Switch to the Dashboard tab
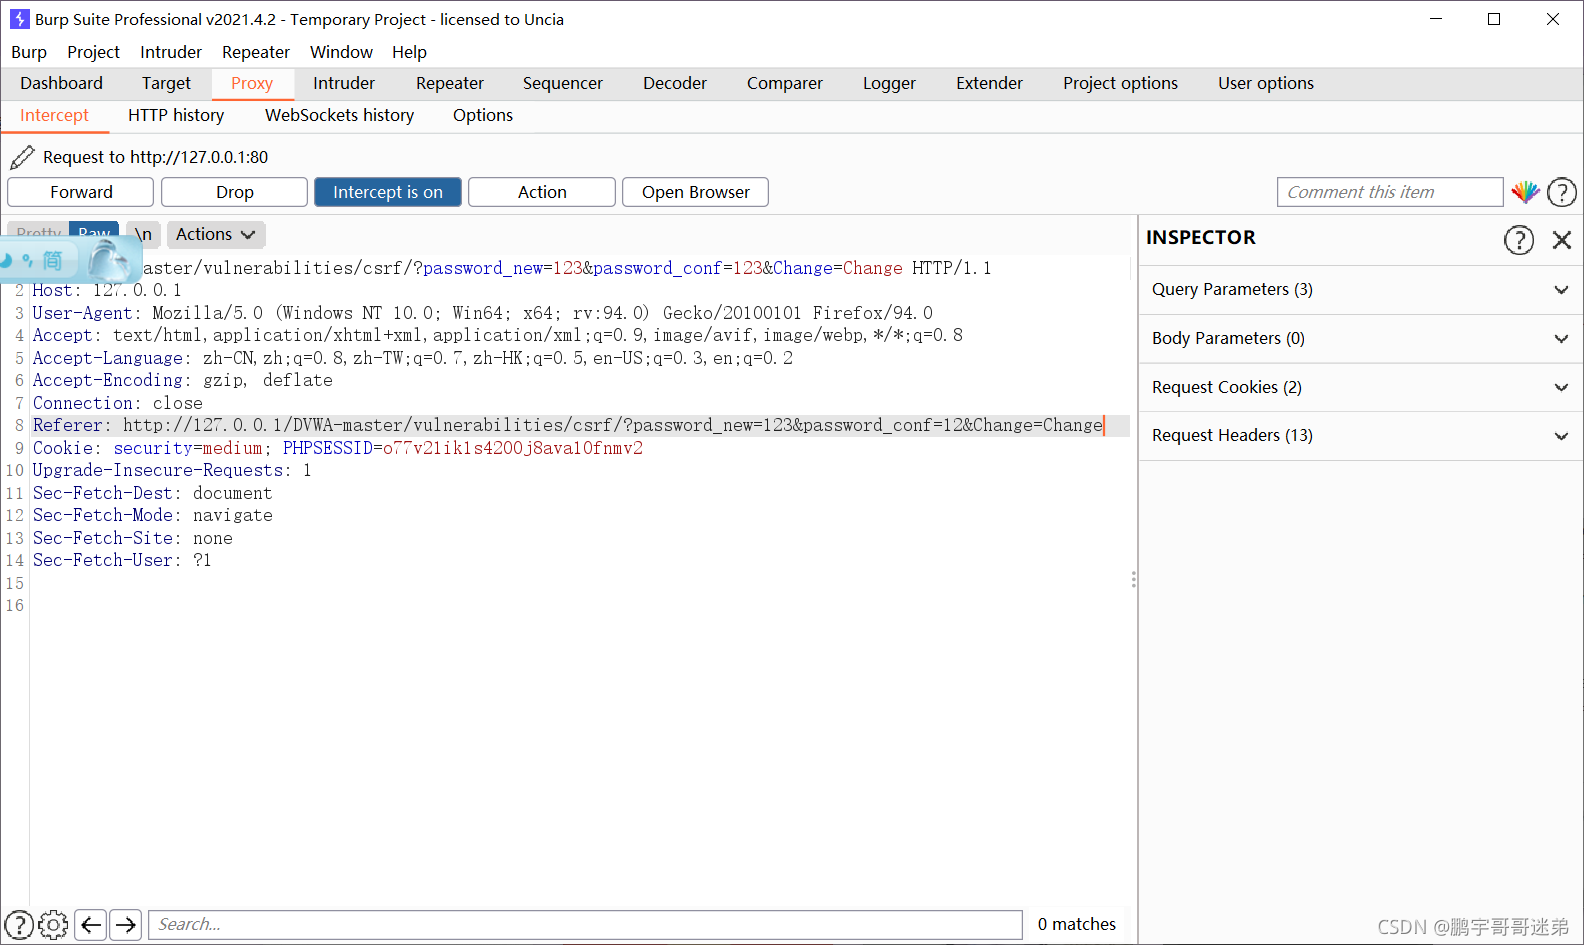Viewport: 1584px width, 945px height. [61, 83]
